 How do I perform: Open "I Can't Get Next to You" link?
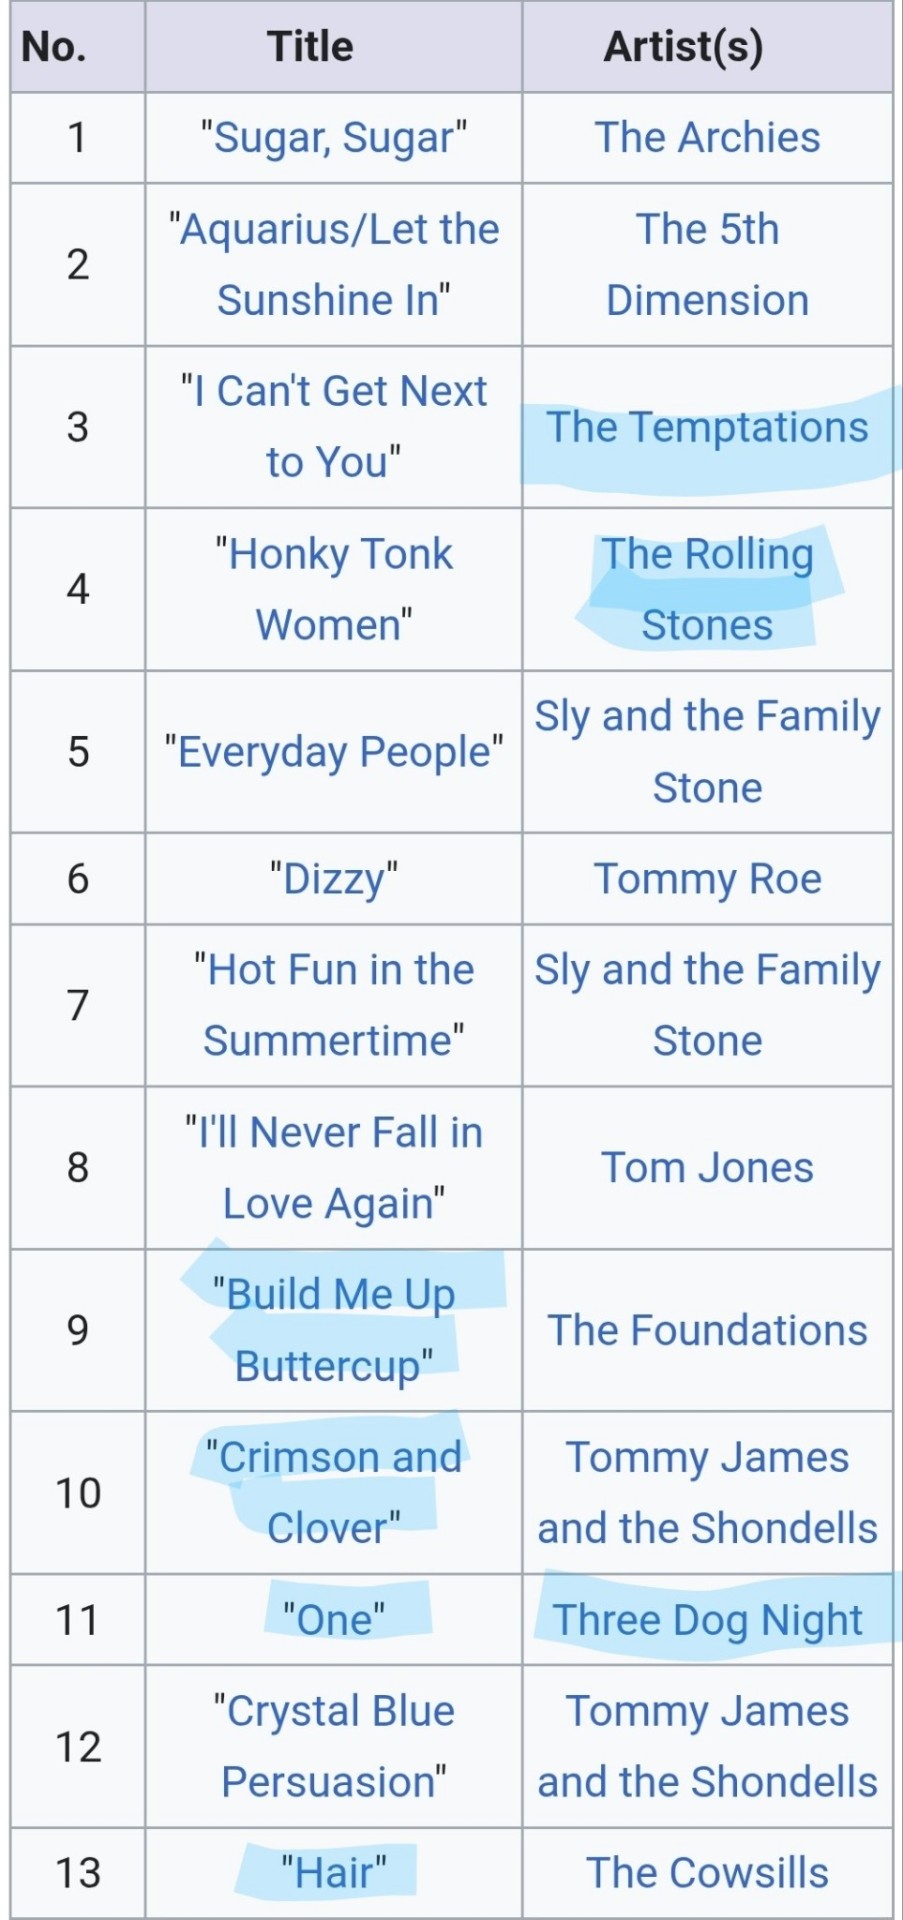point(334,427)
